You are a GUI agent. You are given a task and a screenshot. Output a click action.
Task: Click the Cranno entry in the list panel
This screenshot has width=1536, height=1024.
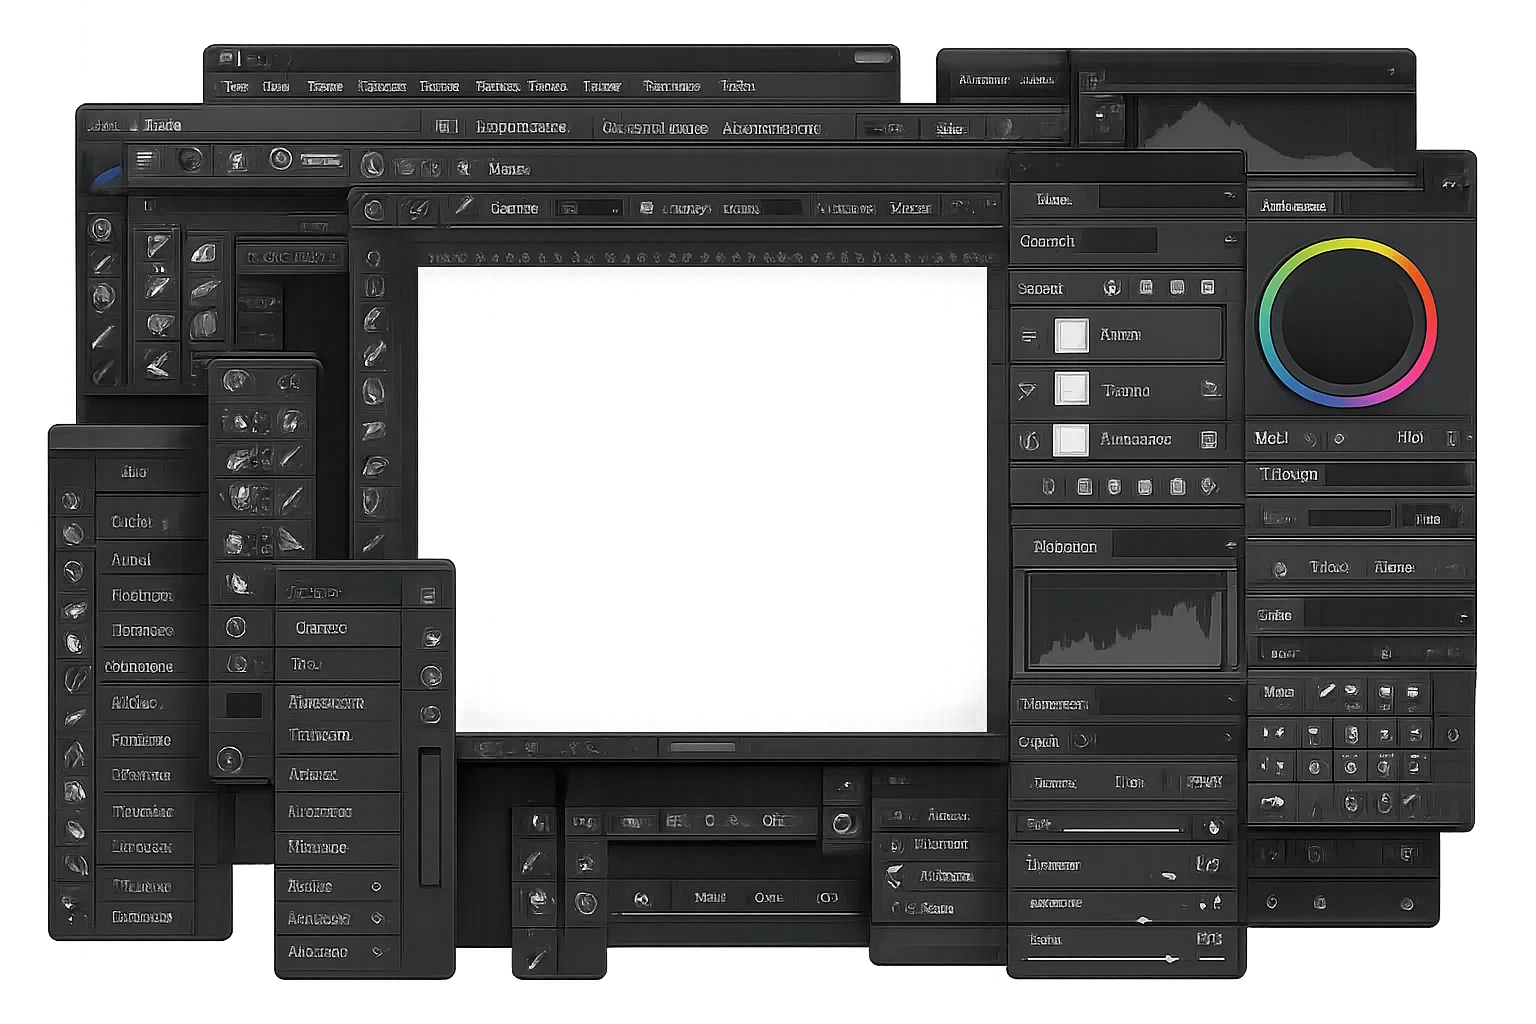321,628
